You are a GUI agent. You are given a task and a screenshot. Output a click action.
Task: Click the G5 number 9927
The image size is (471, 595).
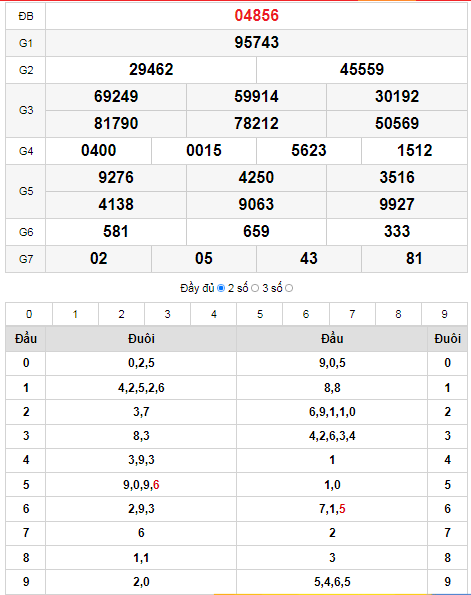(x=397, y=205)
